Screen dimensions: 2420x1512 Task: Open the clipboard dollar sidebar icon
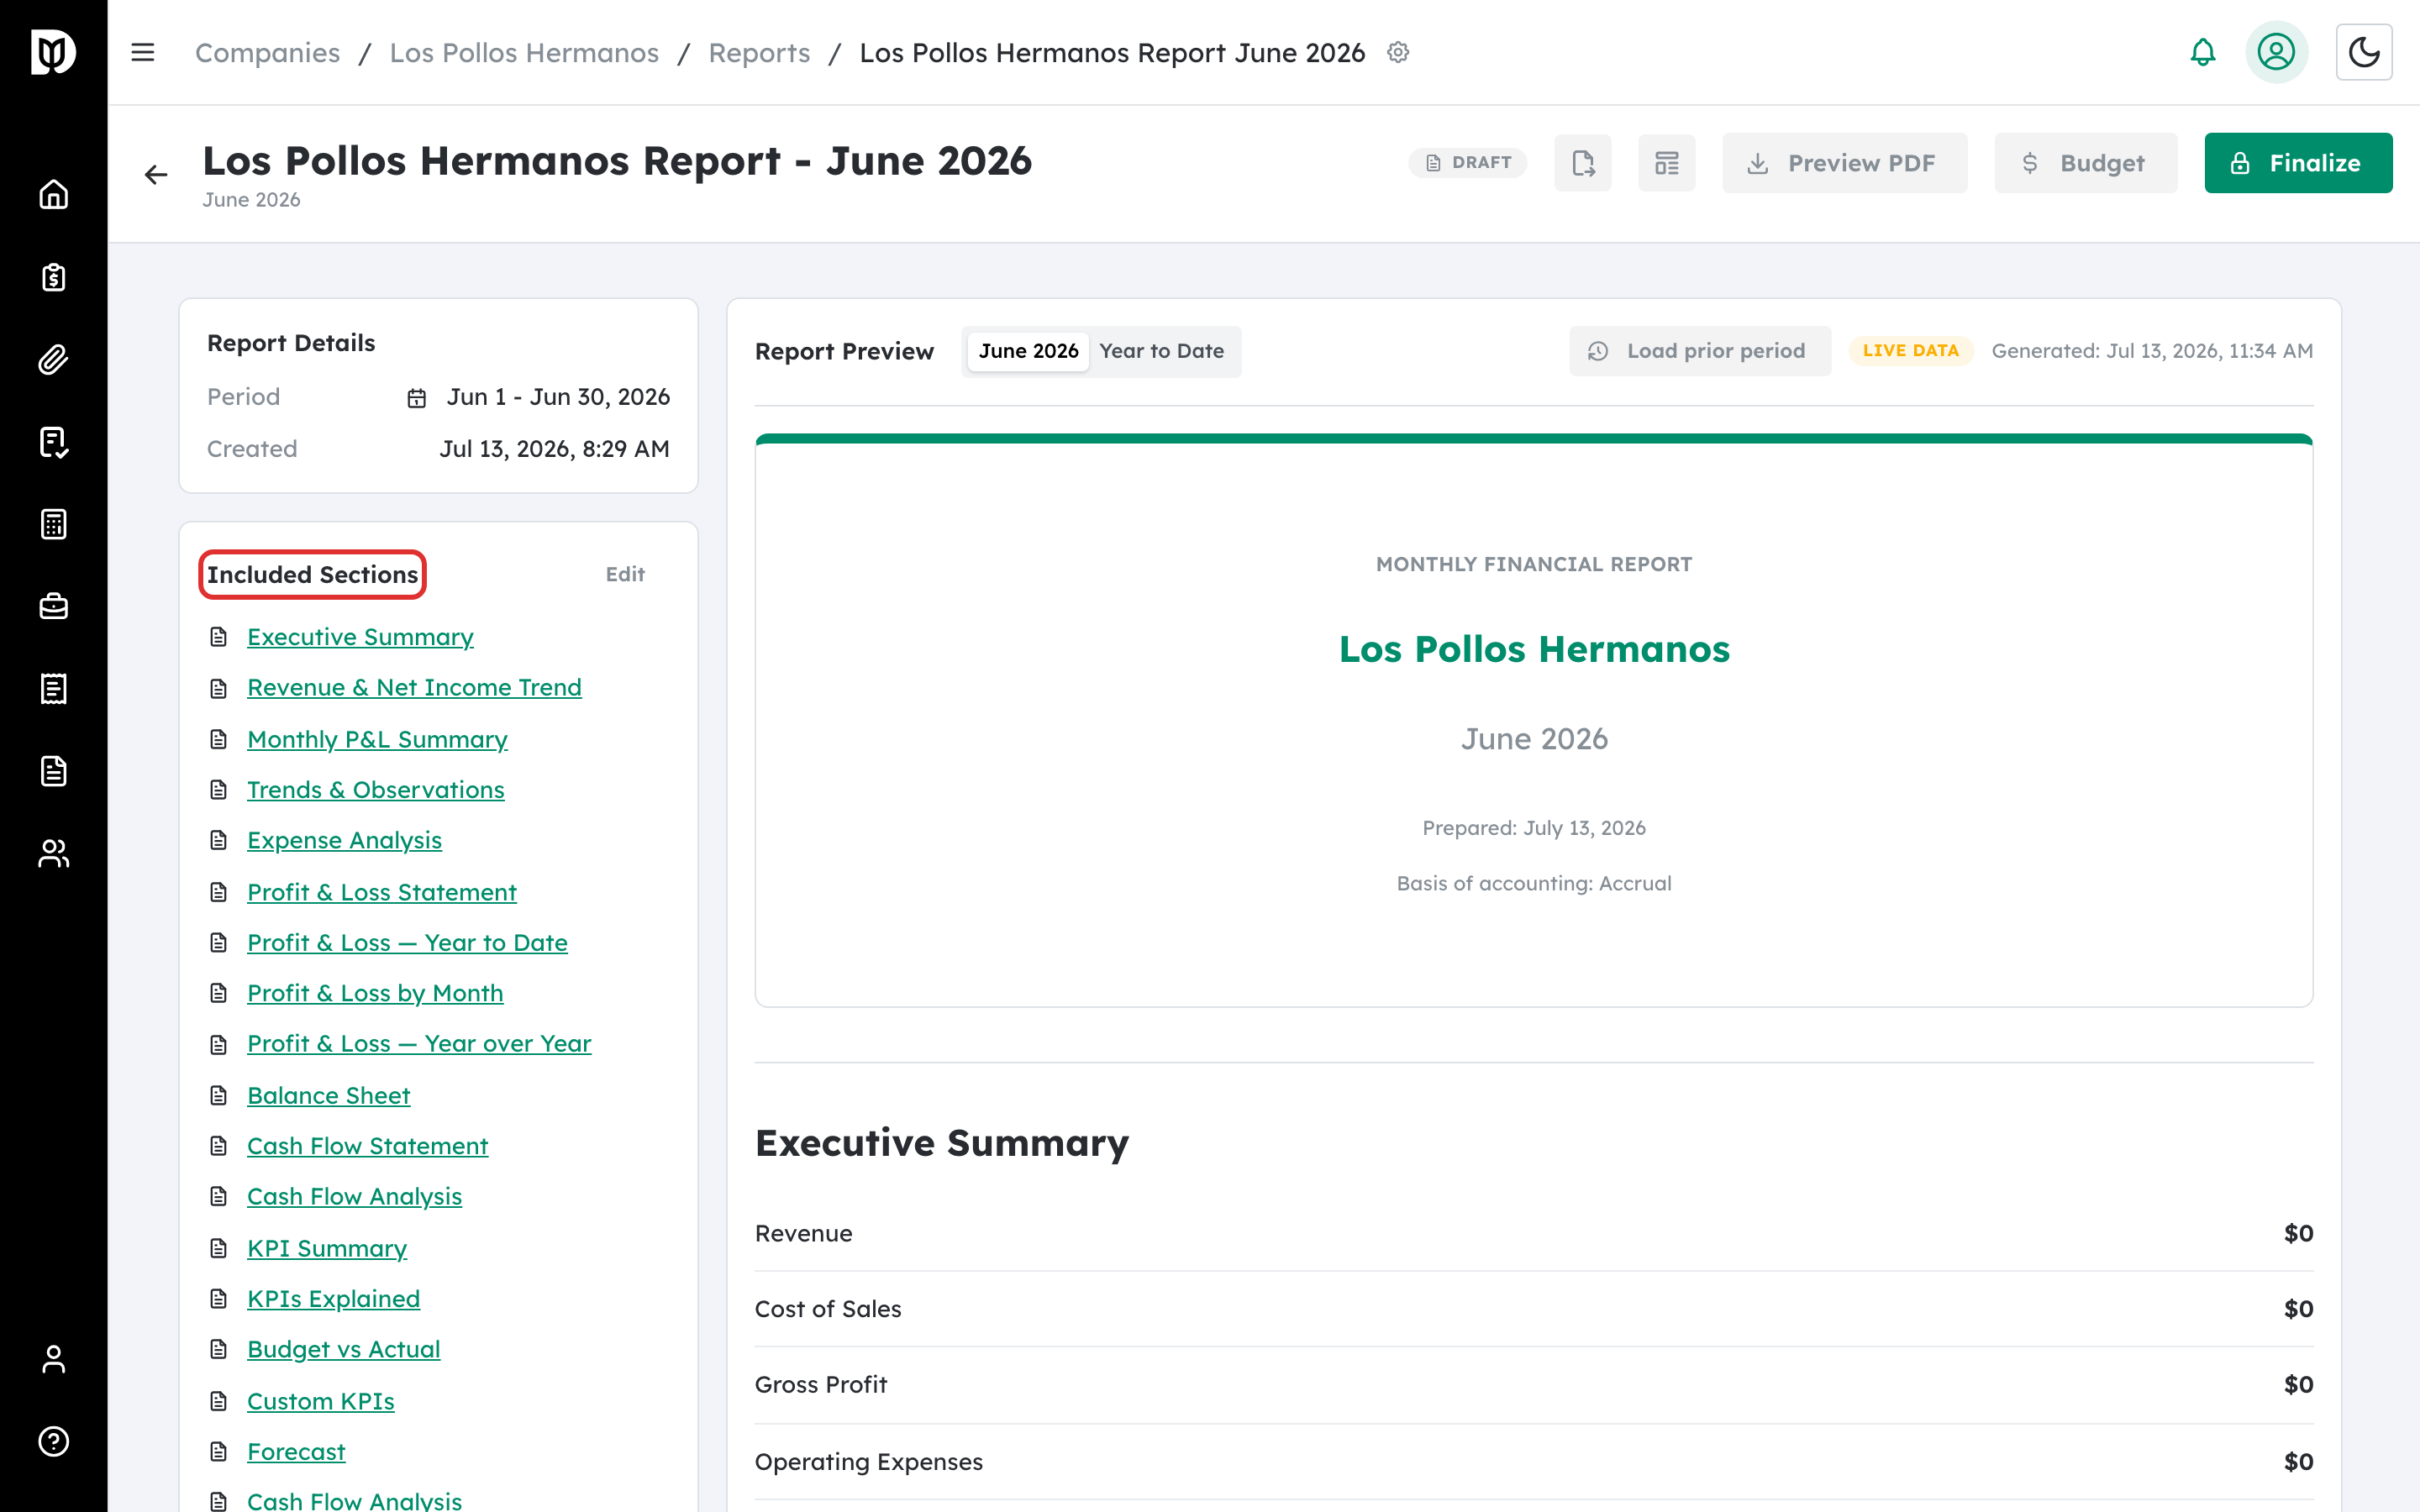pos(53,277)
